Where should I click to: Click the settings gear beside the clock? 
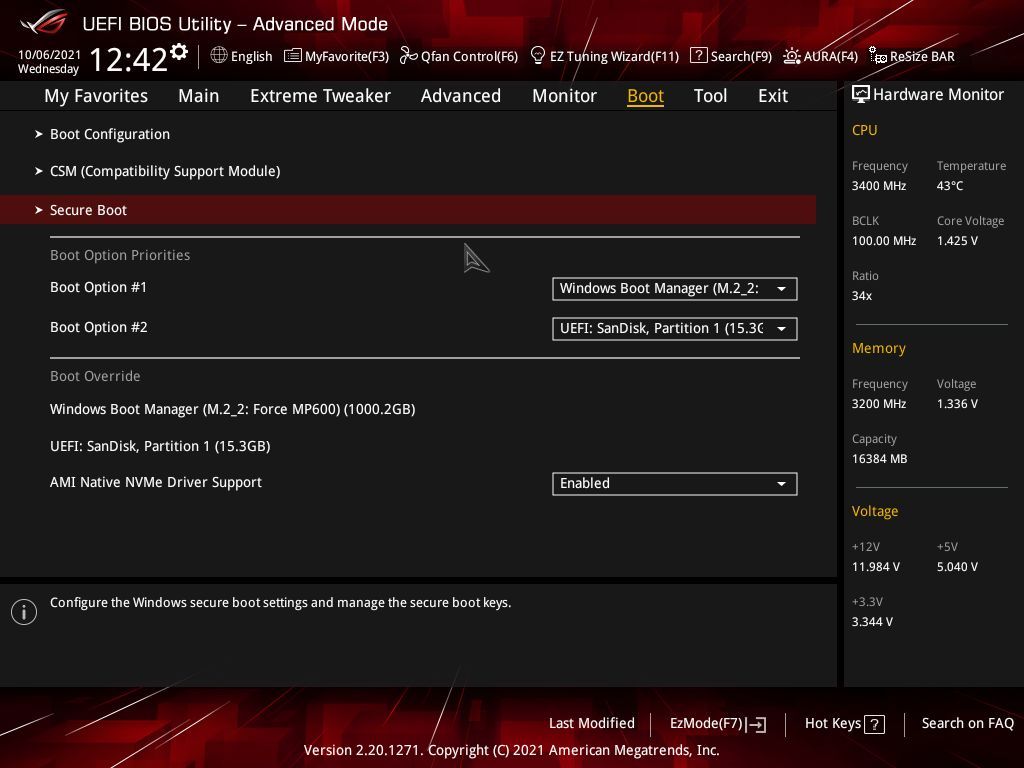[179, 52]
